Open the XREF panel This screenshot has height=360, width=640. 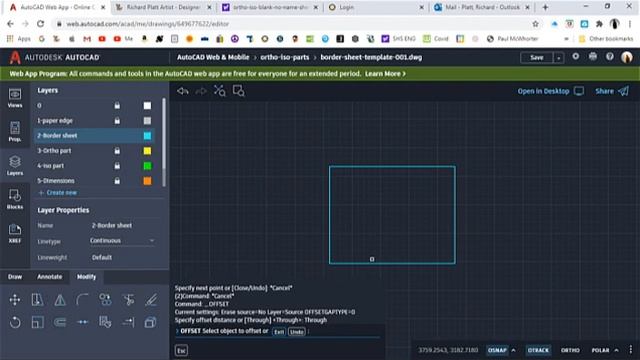pyautogui.click(x=15, y=233)
